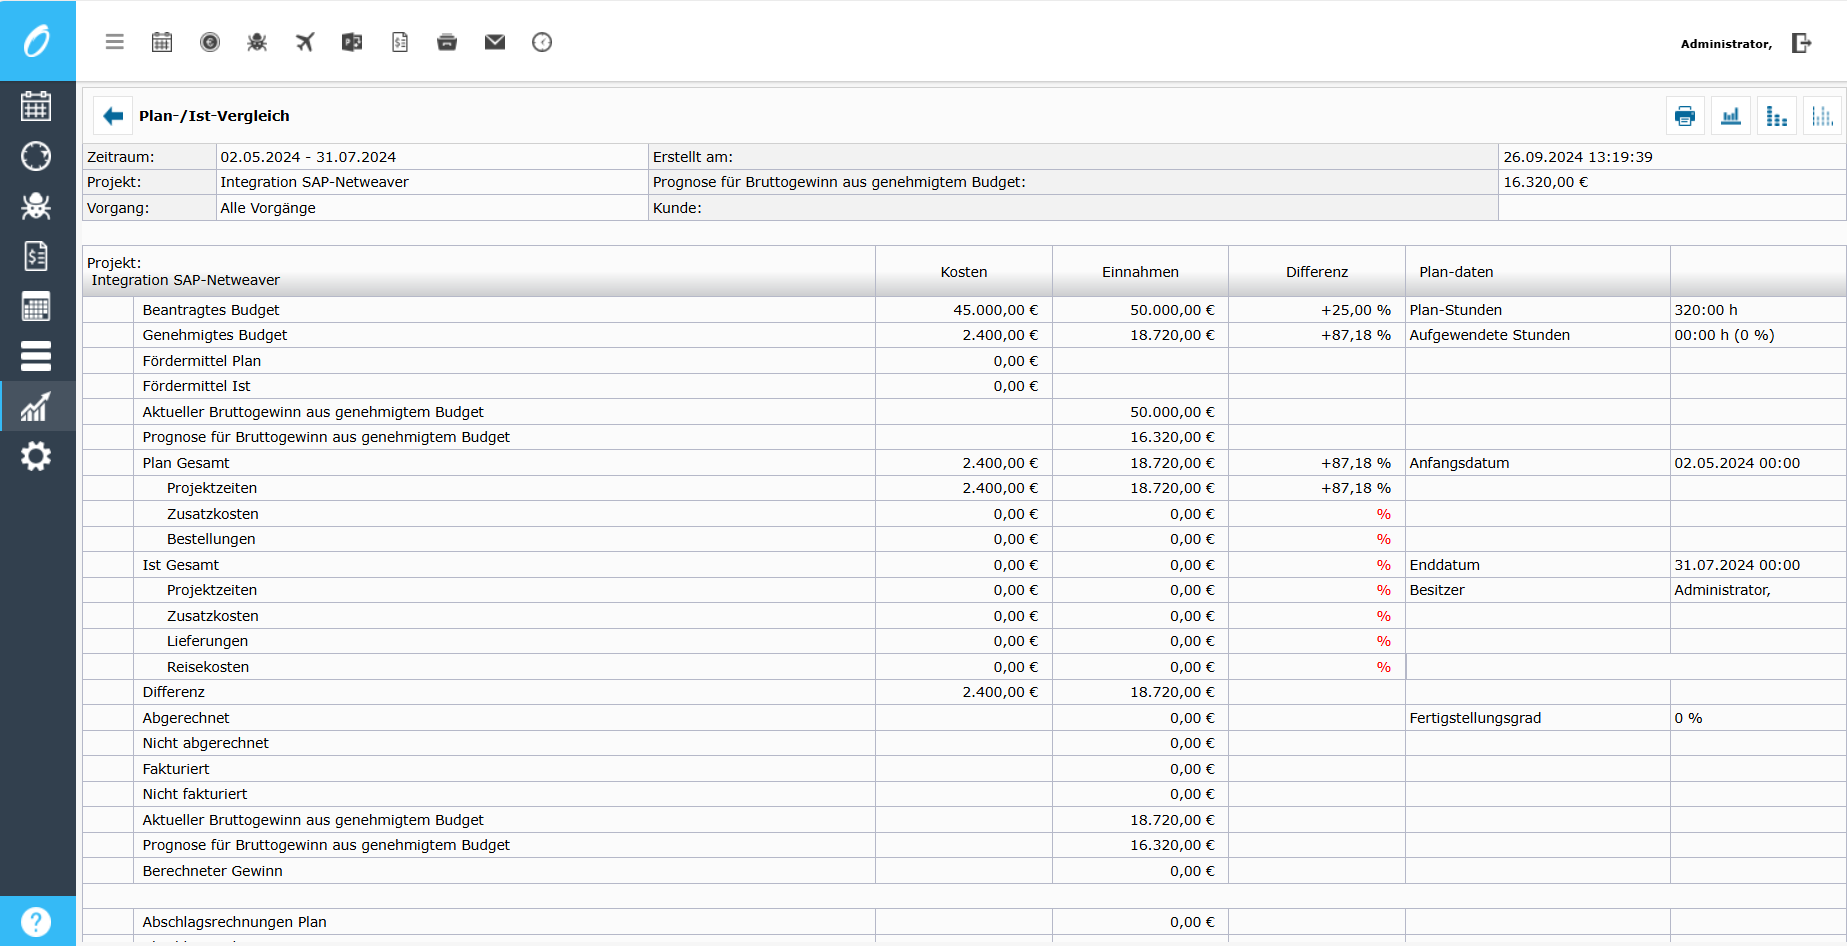The image size is (1847, 946).
Task: Click the printer tray icon in top toolbar
Action: coord(447,42)
